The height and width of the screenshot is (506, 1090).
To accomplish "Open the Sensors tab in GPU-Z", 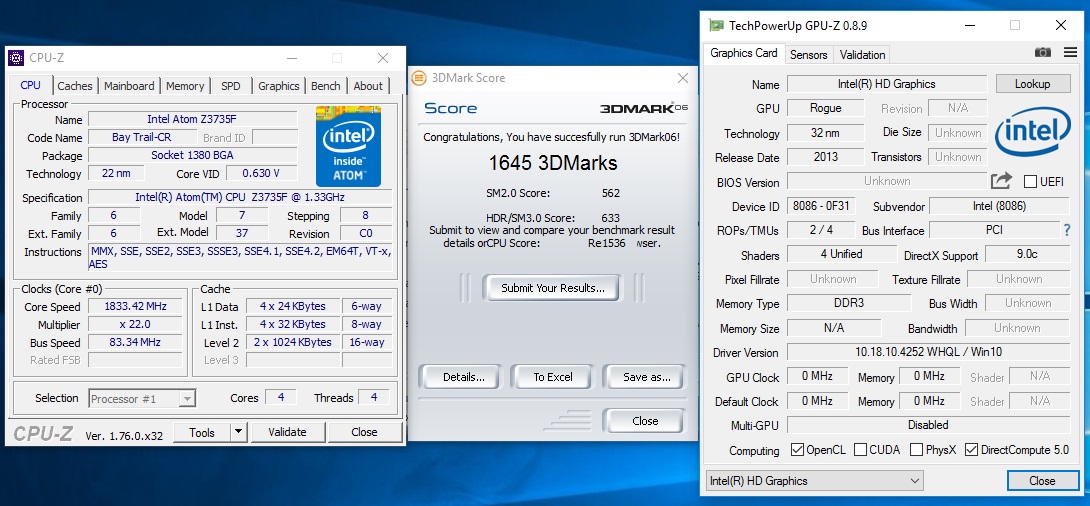I will click(809, 54).
